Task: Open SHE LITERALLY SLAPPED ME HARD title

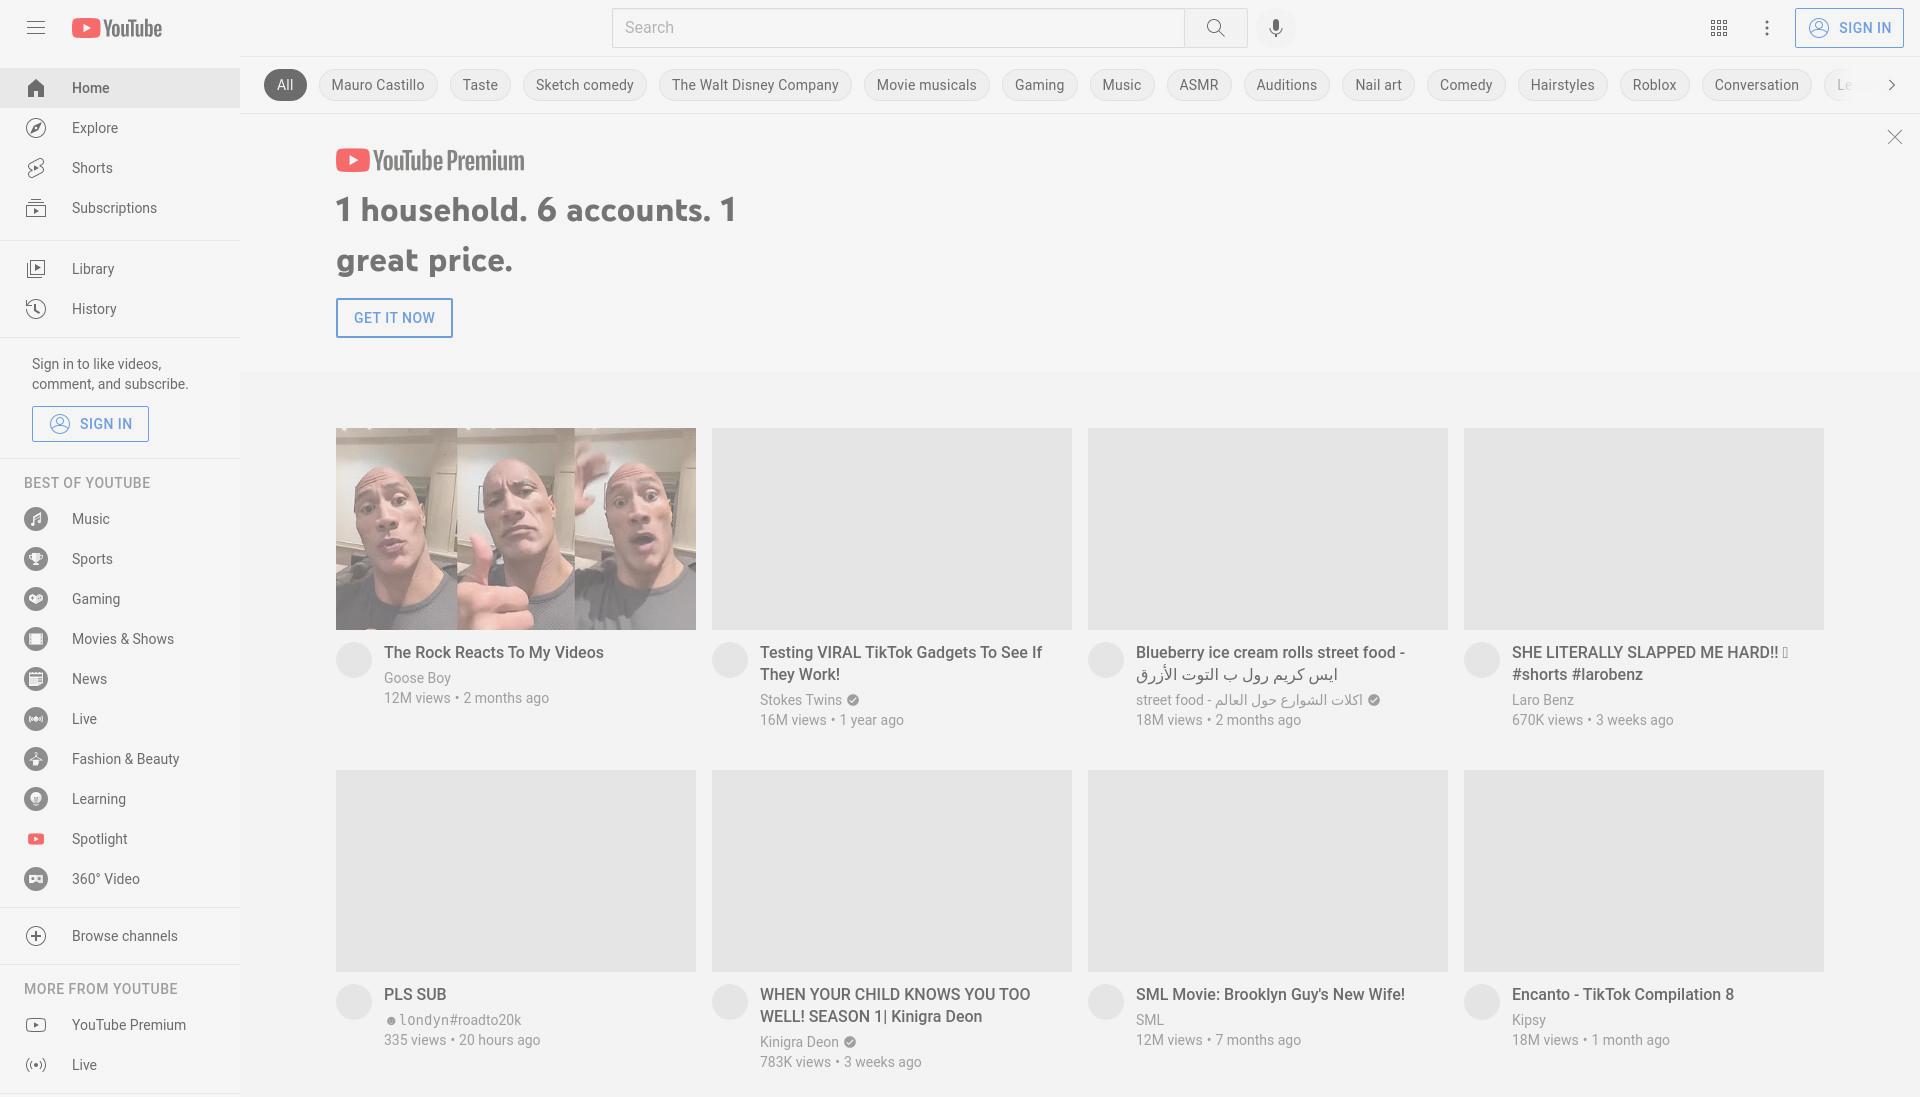Action: pos(1650,663)
